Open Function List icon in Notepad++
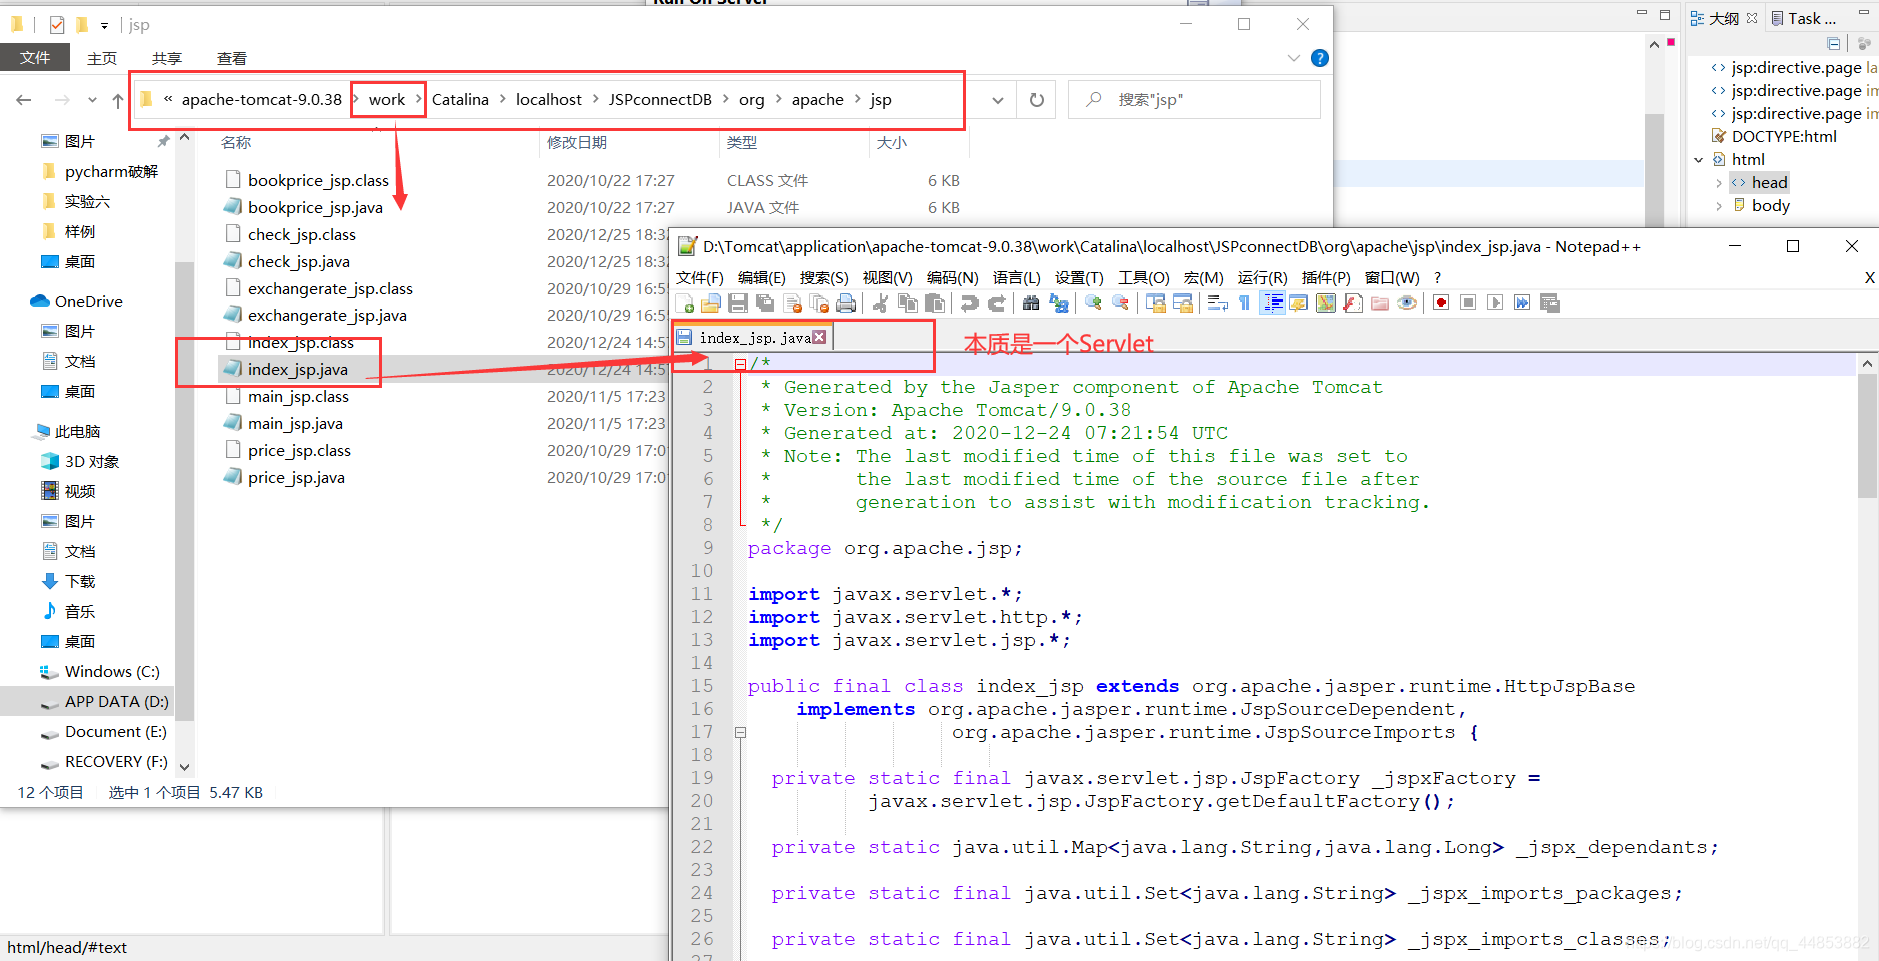 tap(1353, 303)
